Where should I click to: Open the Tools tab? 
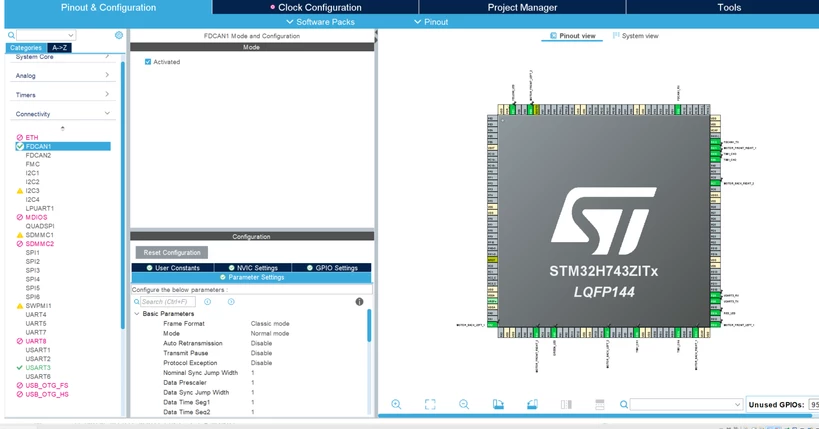click(x=729, y=7)
